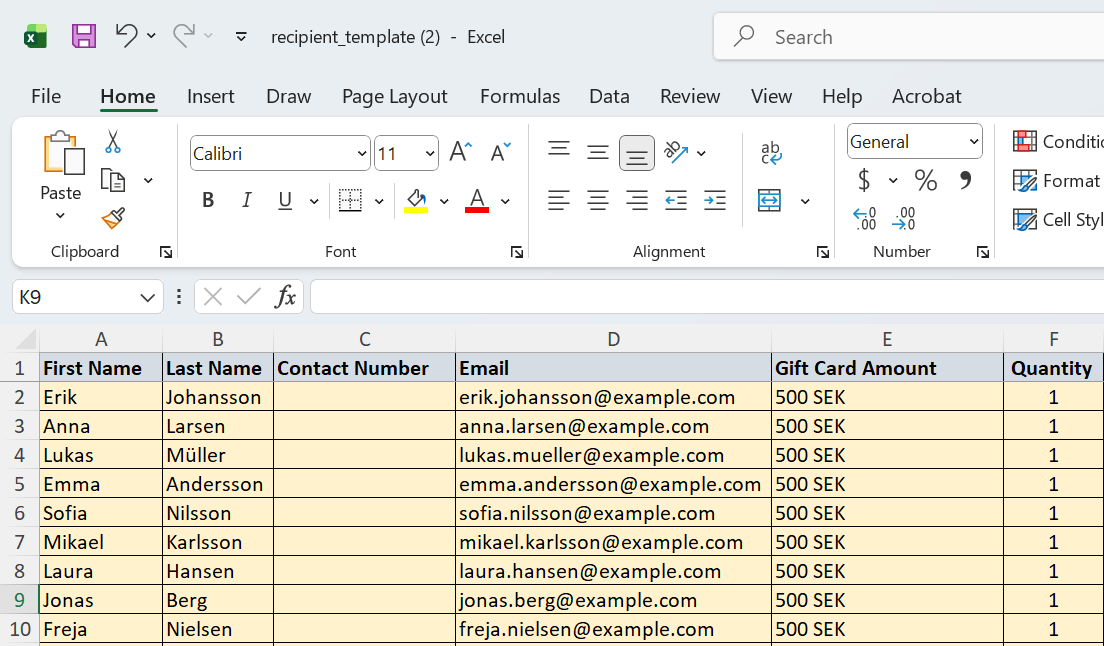1104x646 pixels.
Task: Click the Paste clipboard icon
Action: pyautogui.click(x=63, y=153)
